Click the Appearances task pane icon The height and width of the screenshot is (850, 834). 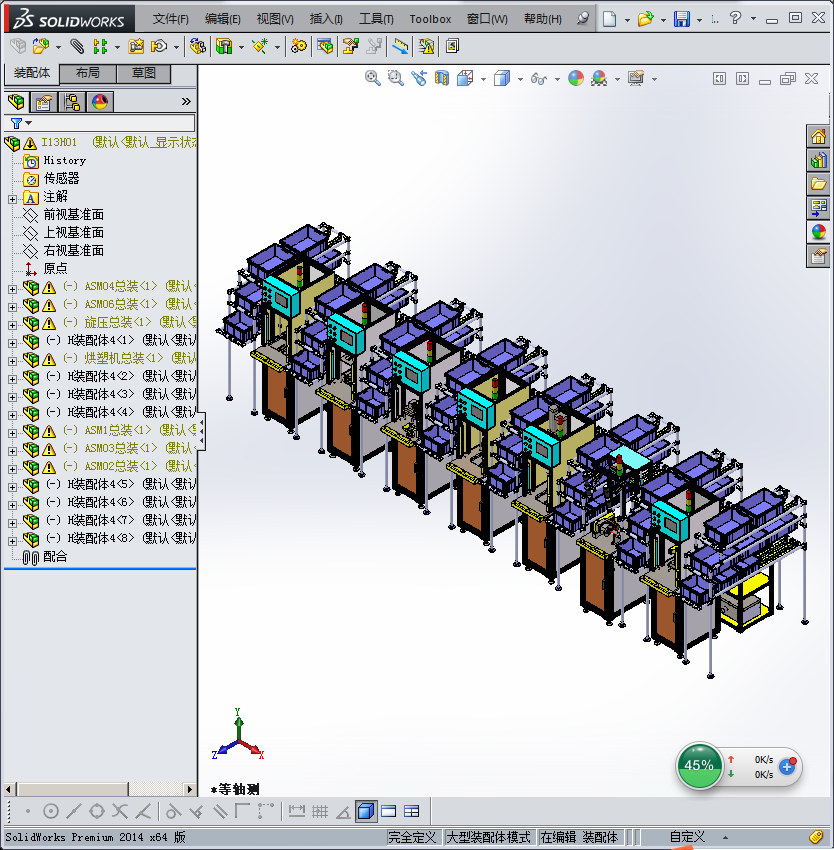[x=818, y=231]
